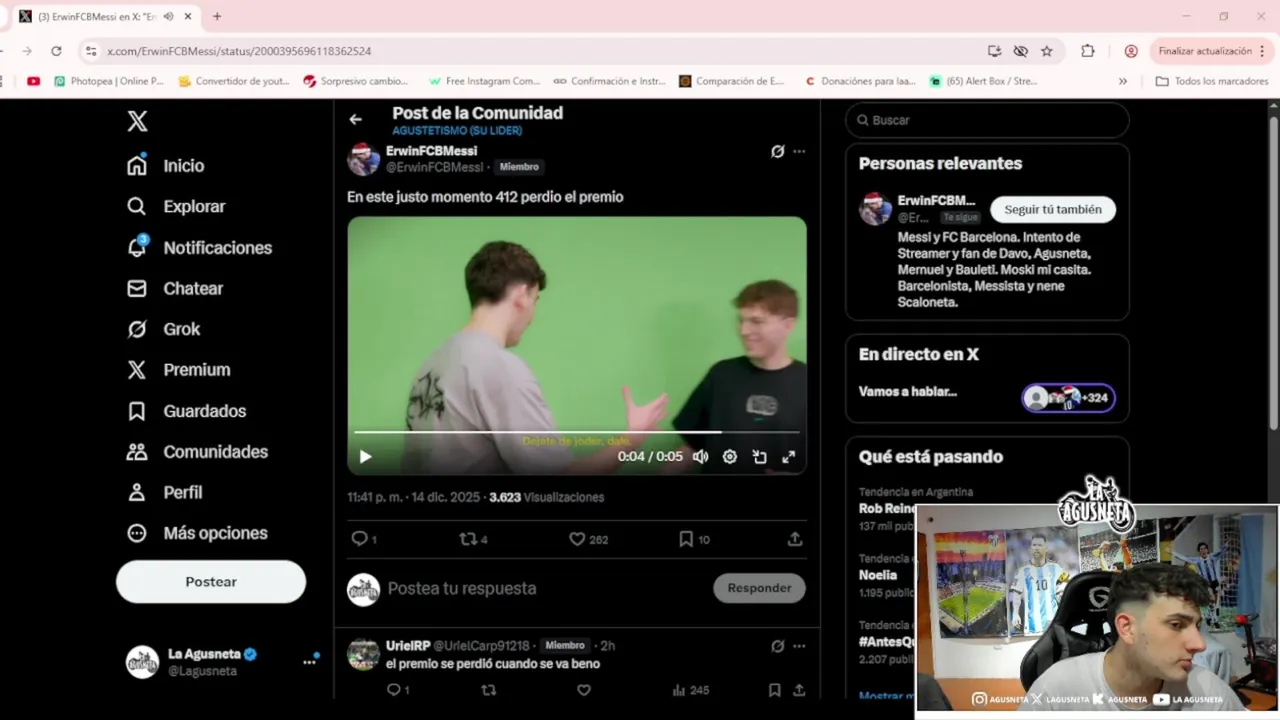Share UrielRP comment
The width and height of the screenshot is (1280, 720).
(799, 690)
